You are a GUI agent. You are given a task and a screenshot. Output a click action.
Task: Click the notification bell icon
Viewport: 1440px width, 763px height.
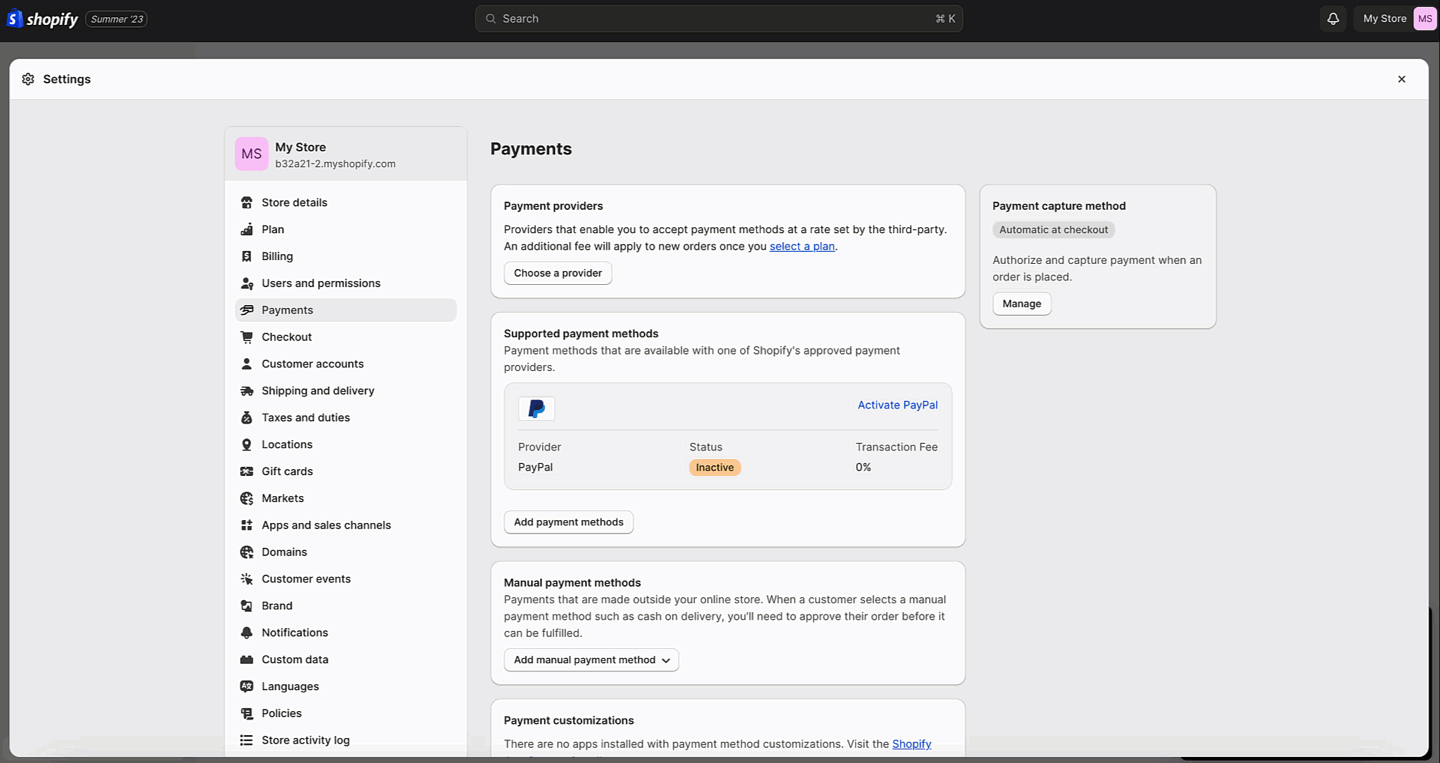[x=1332, y=18]
